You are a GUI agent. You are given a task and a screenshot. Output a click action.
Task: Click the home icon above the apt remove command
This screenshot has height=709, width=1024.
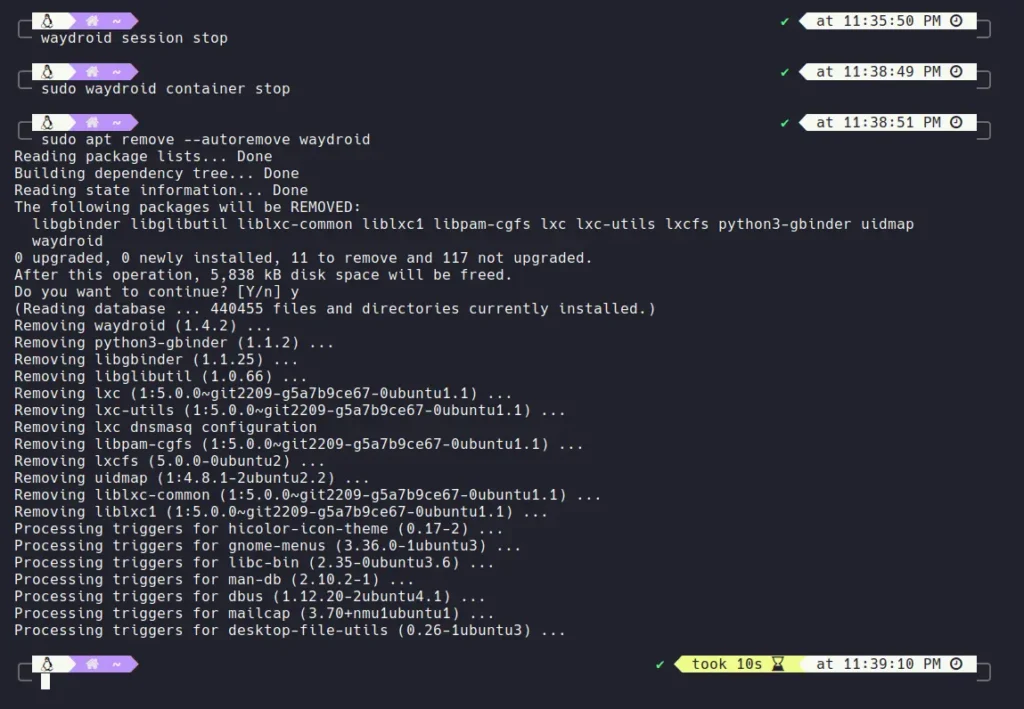coord(92,123)
